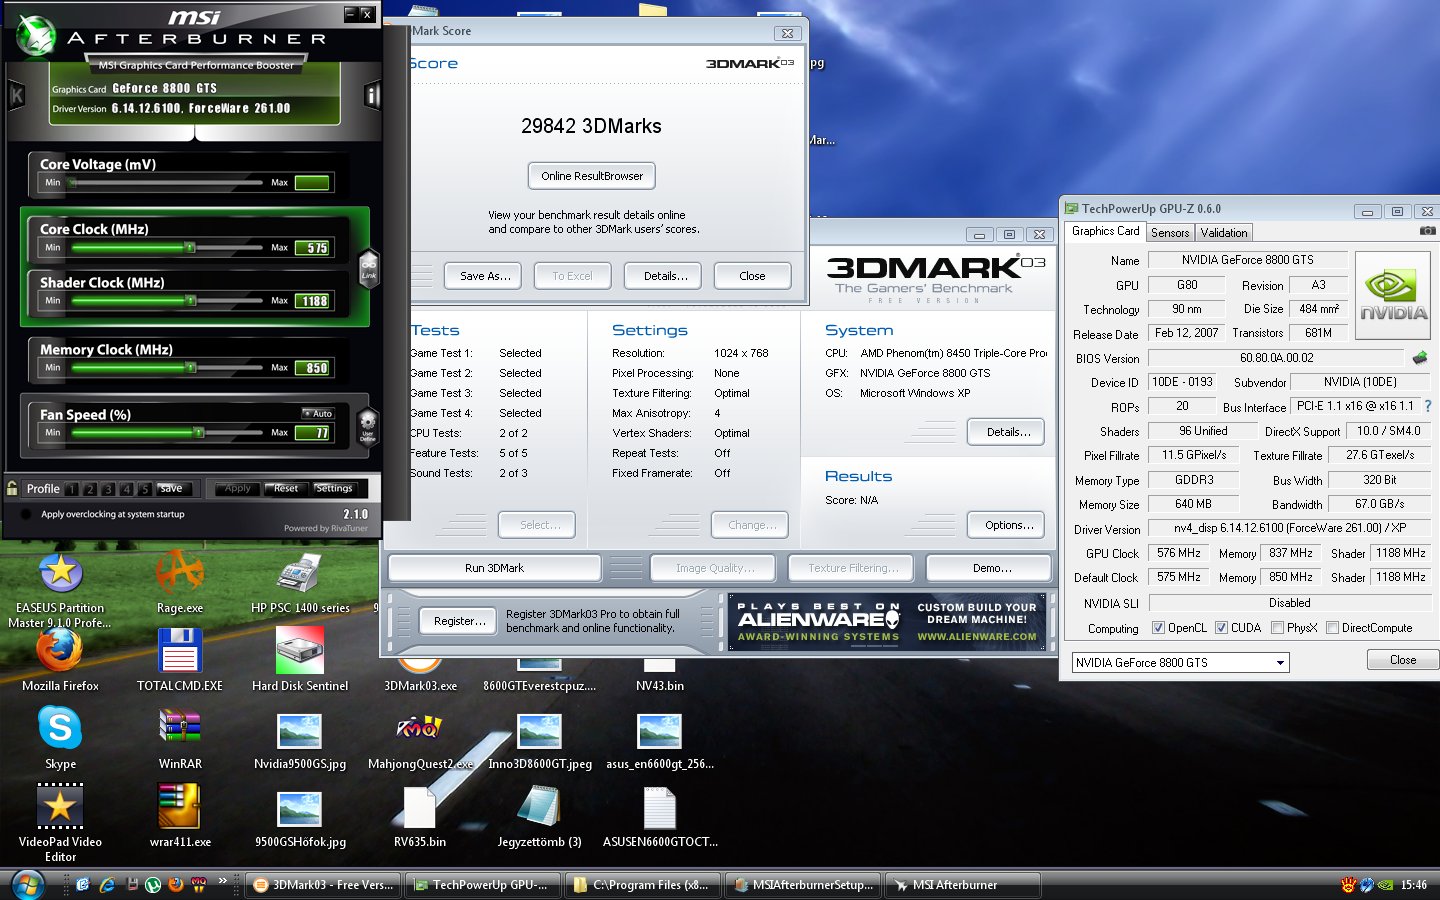
Task: Click the Memory Clock slider handle
Action: coord(190,367)
